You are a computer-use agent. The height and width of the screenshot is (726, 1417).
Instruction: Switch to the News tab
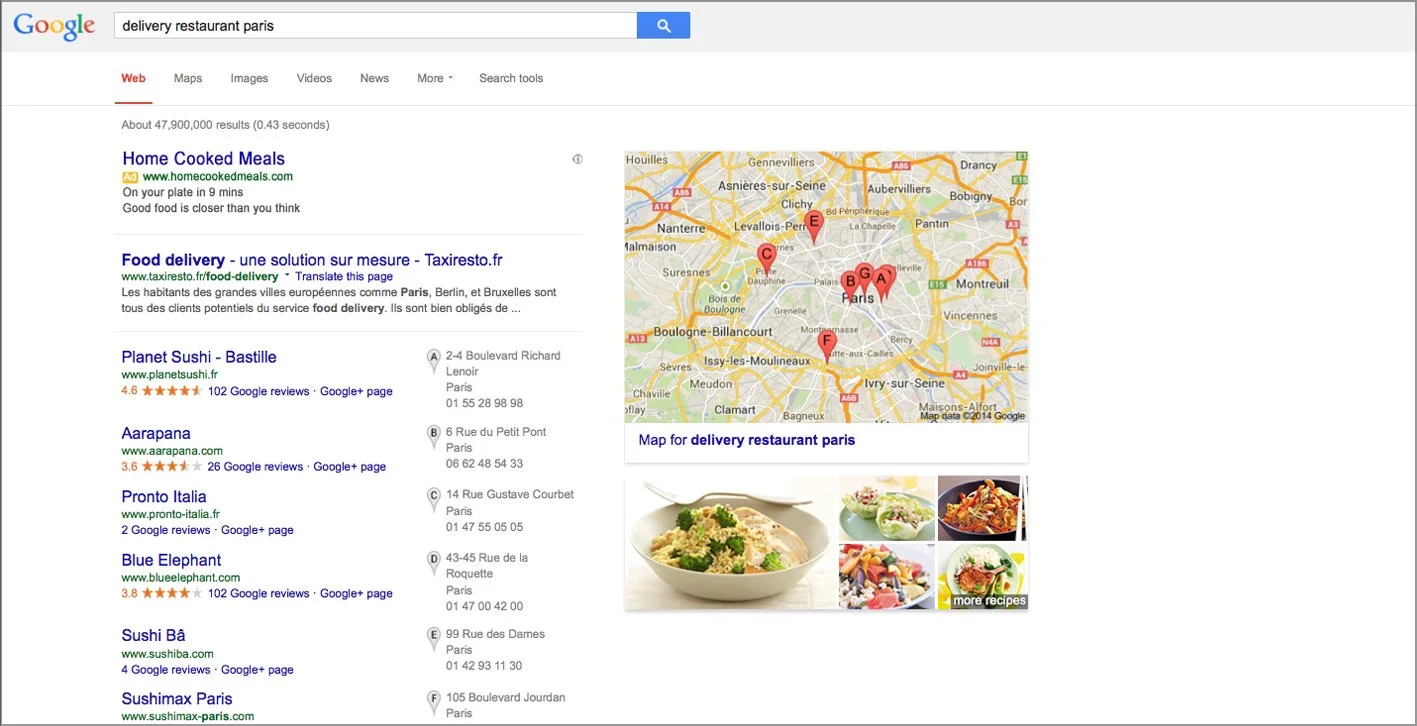[x=374, y=78]
